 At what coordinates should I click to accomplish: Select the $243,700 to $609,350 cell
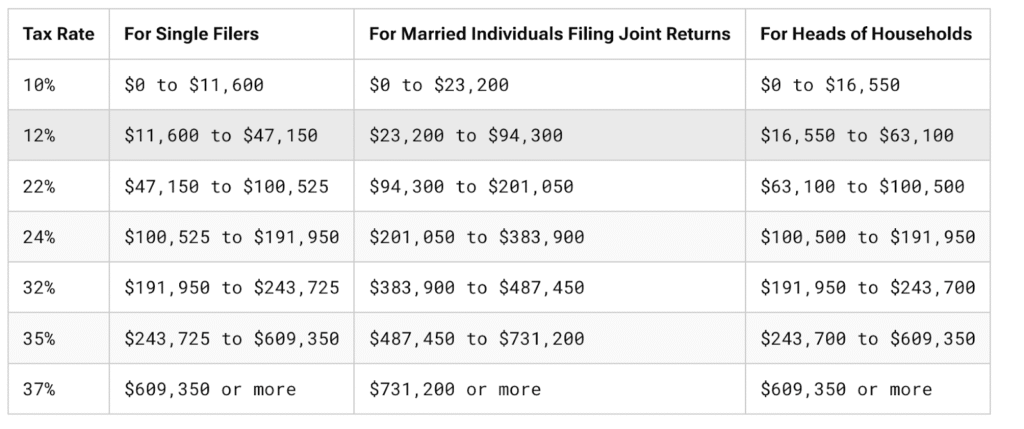coord(867,339)
